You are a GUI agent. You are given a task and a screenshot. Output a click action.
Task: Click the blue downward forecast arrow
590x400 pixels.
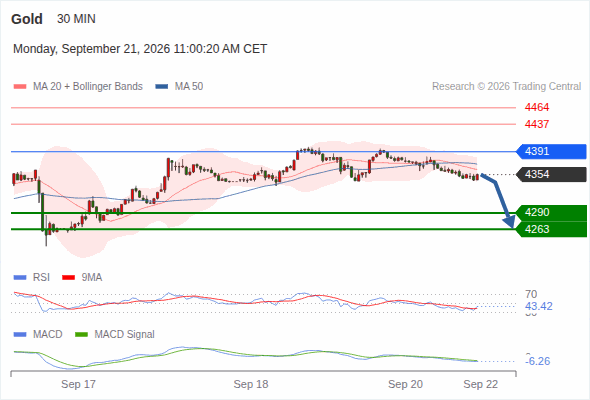[x=499, y=201]
